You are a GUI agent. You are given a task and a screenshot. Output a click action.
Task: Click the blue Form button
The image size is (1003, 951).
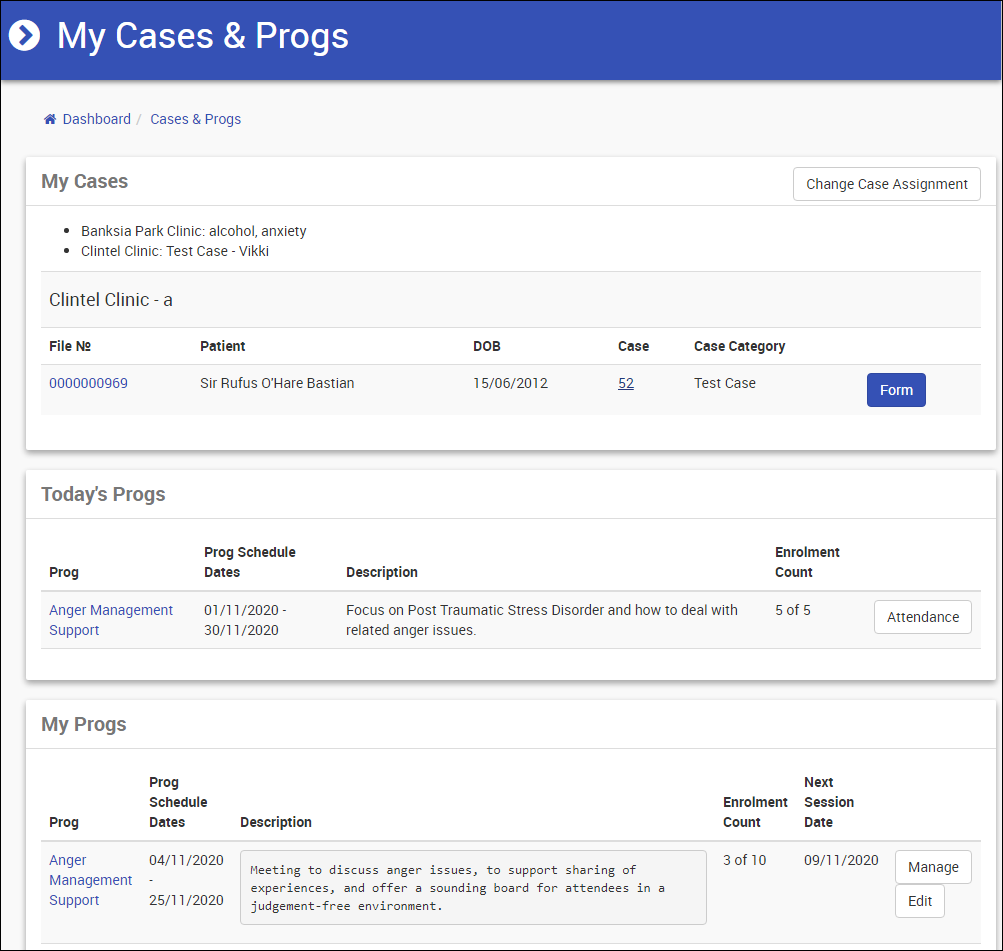click(x=896, y=390)
